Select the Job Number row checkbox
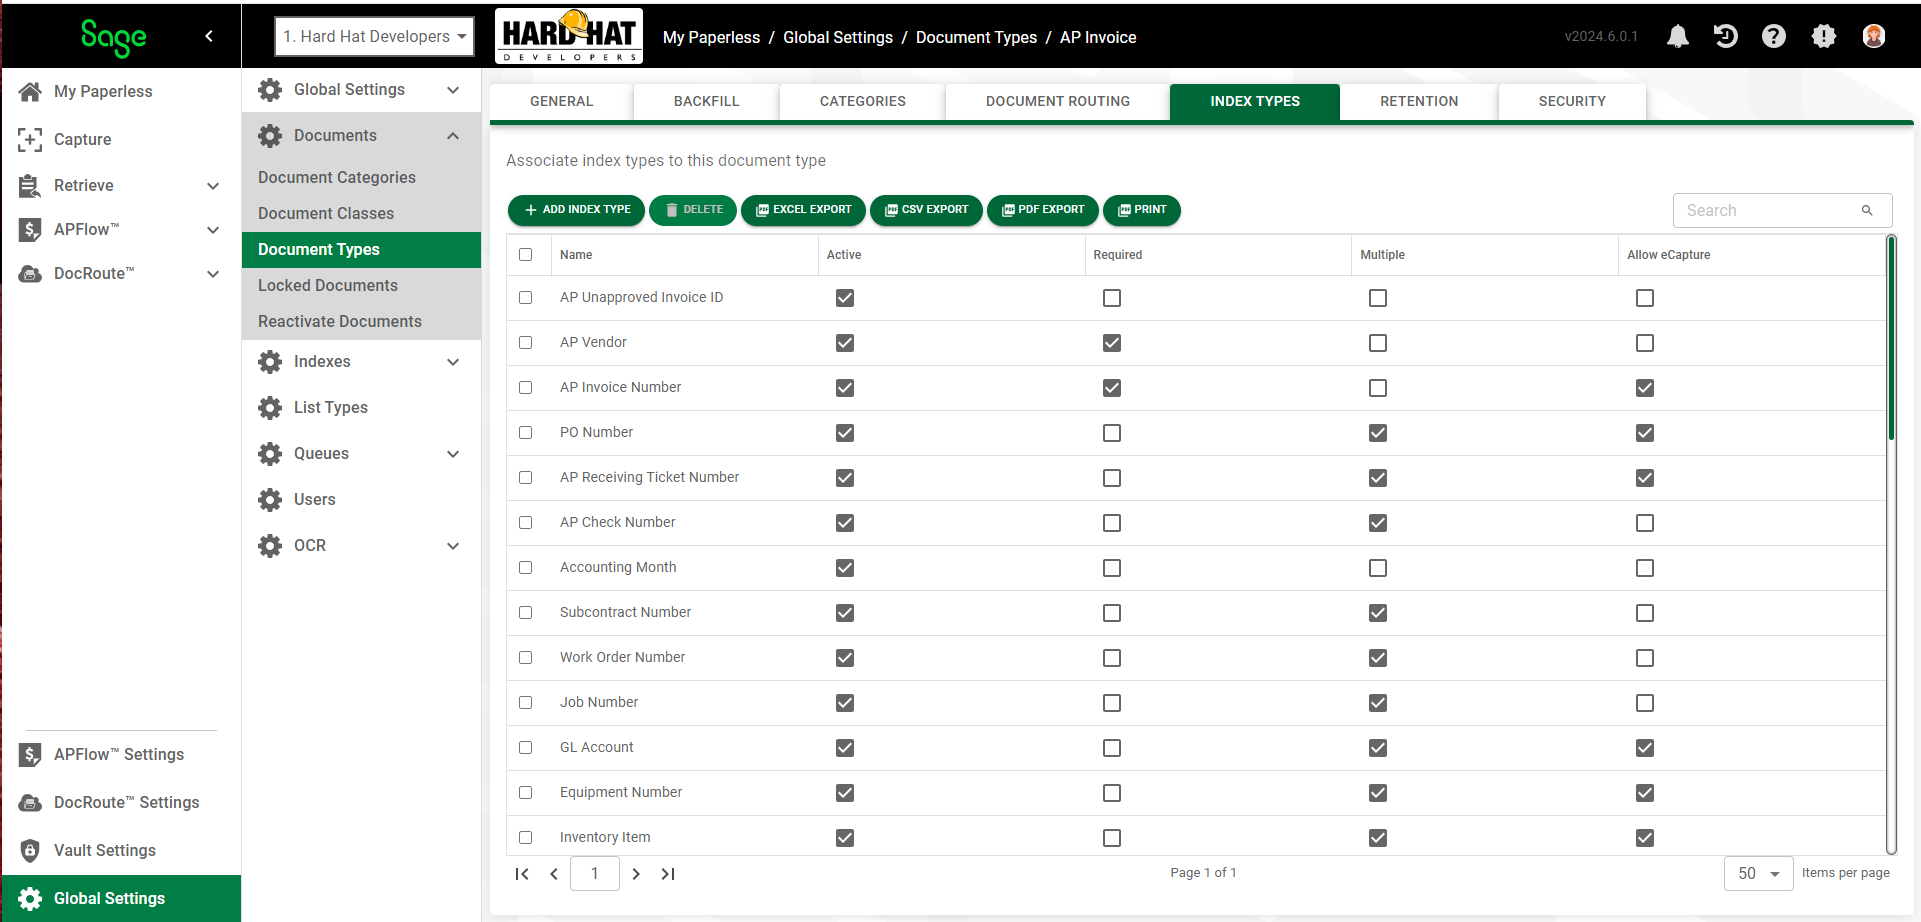 coord(526,703)
